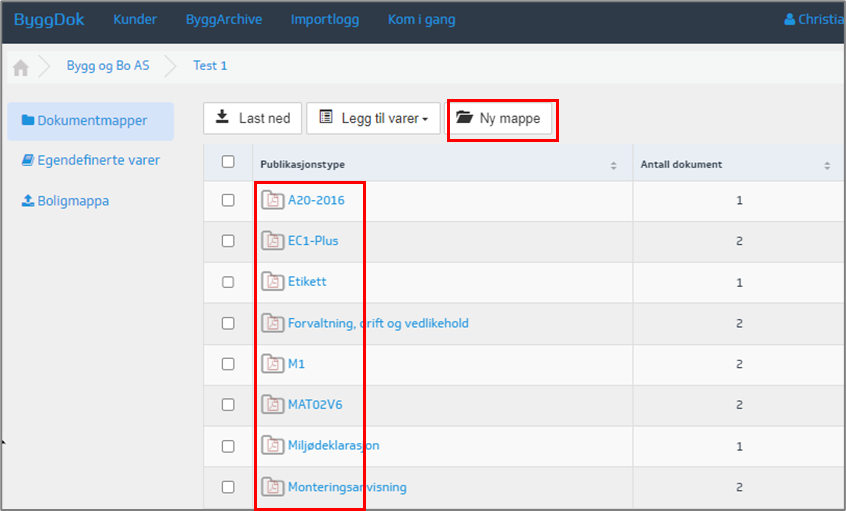This screenshot has width=846, height=511.
Task: Click the folder icon beside EC1-Plus
Action: (272, 241)
